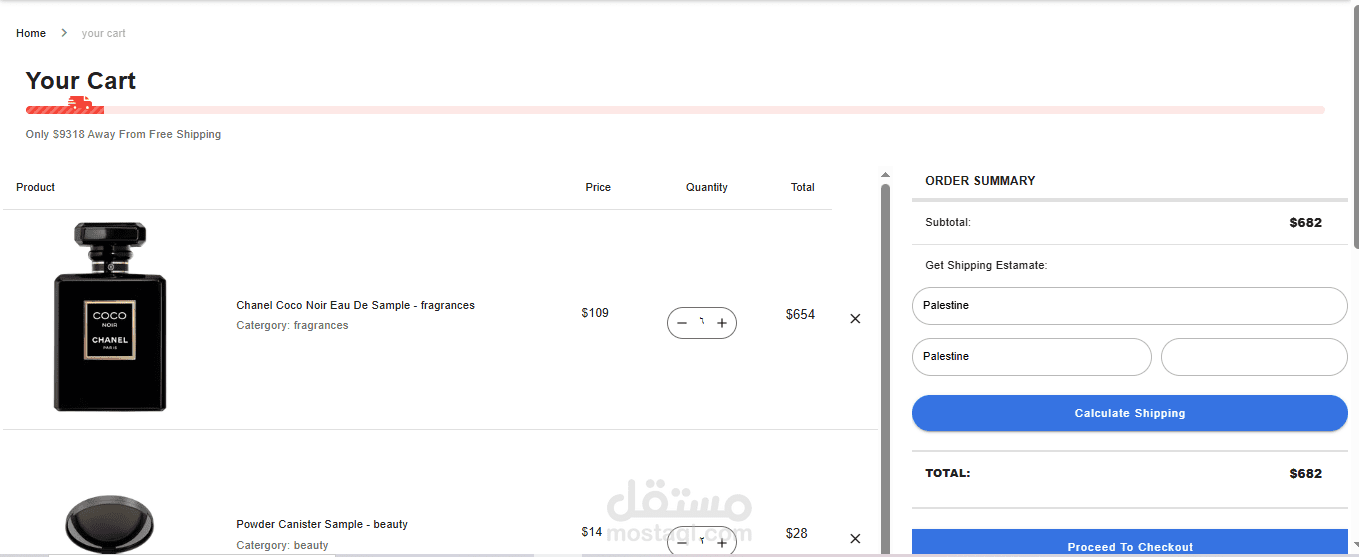The image size is (1359, 557).
Task: Click the Home breadcrumb link
Action: click(31, 33)
